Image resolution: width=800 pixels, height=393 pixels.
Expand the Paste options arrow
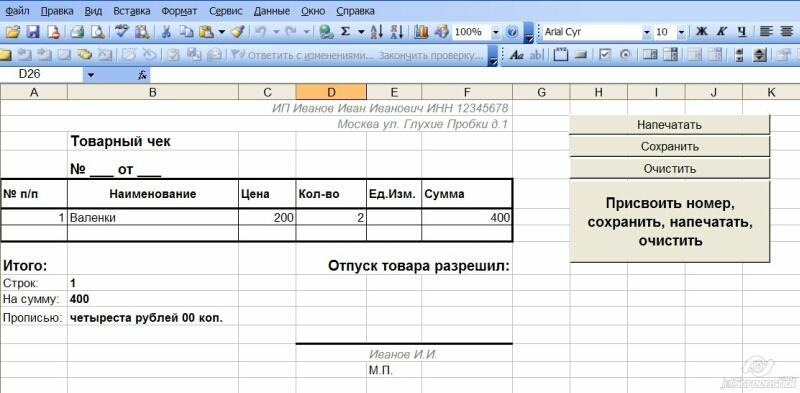pos(221,32)
